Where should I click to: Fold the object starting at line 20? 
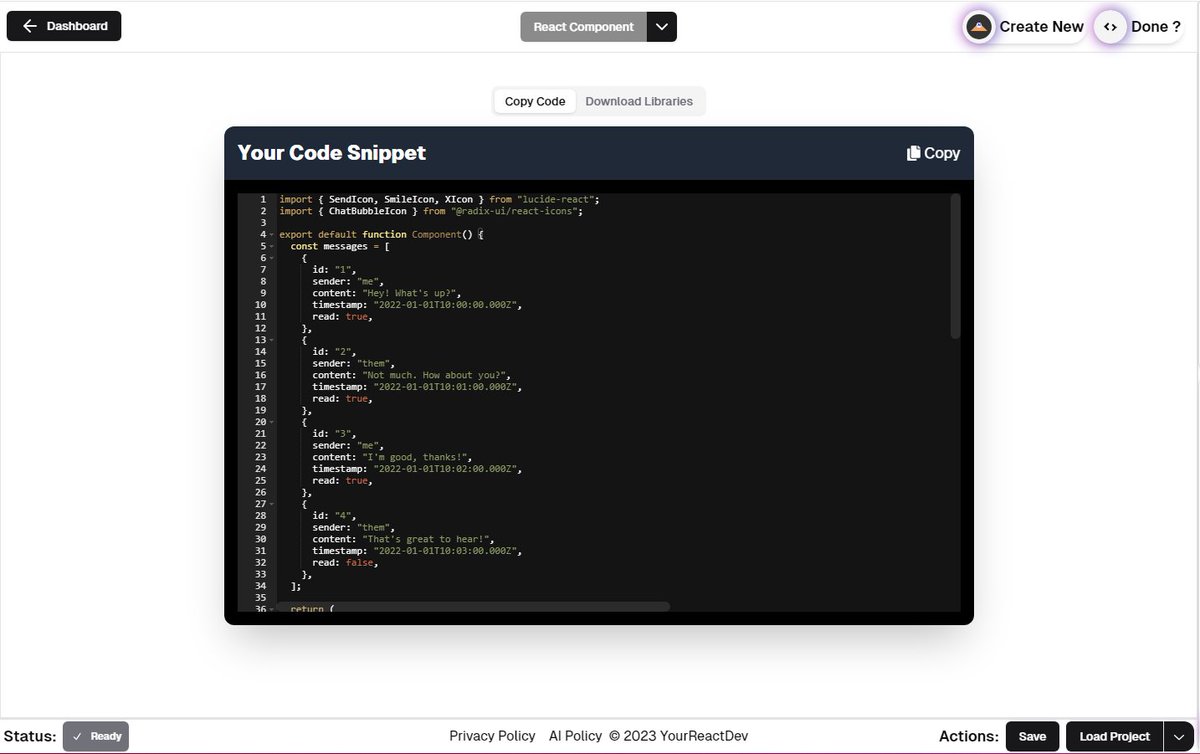270,422
